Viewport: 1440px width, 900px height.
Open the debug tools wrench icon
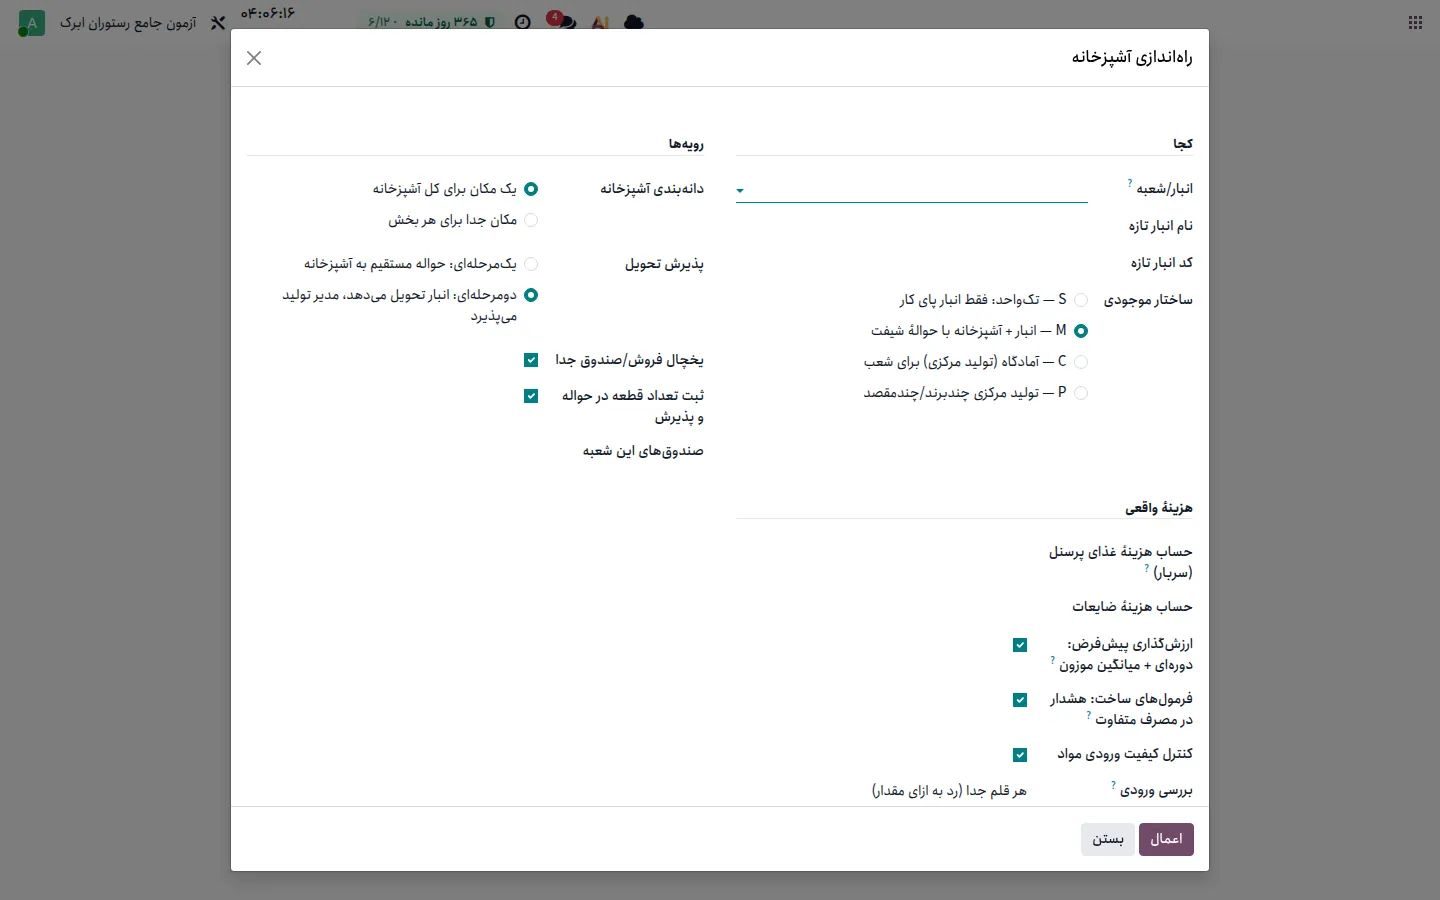pyautogui.click(x=218, y=22)
